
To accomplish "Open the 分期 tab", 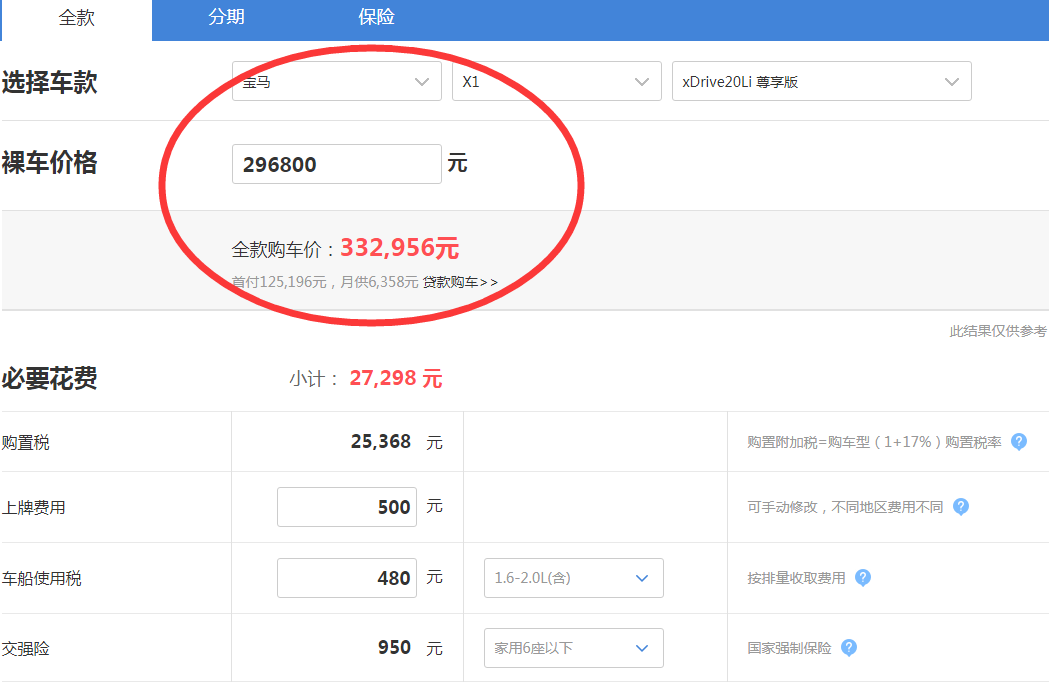I will pos(226,17).
